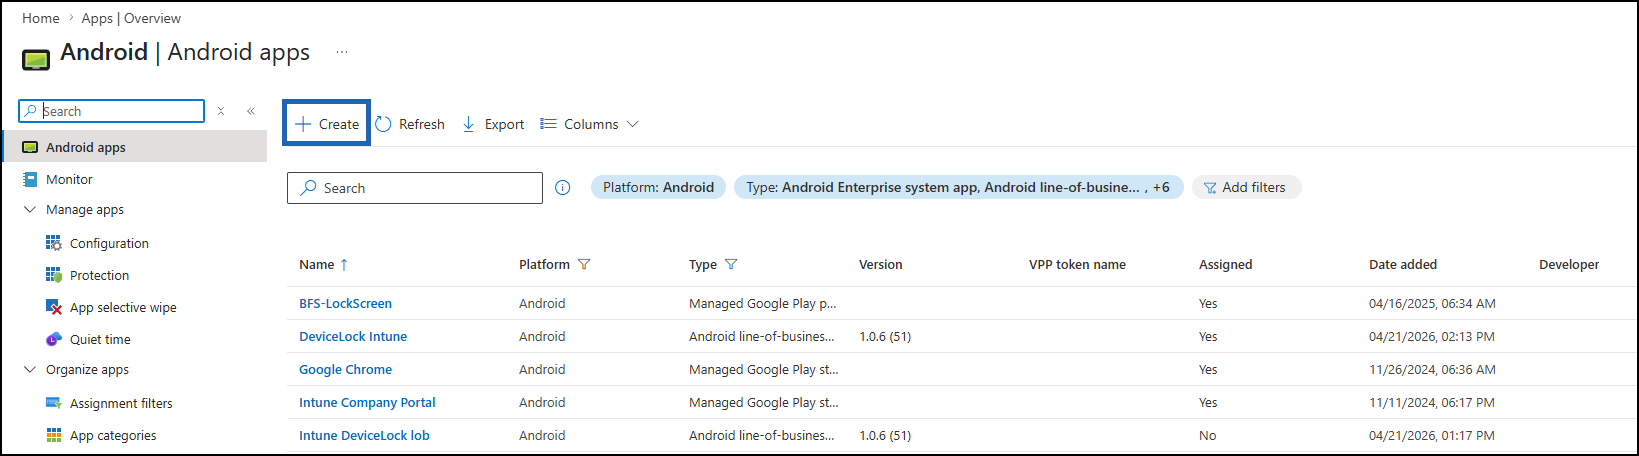Clear the sidebar search with X icon
Viewport: 1639px width, 456px height.
click(221, 111)
